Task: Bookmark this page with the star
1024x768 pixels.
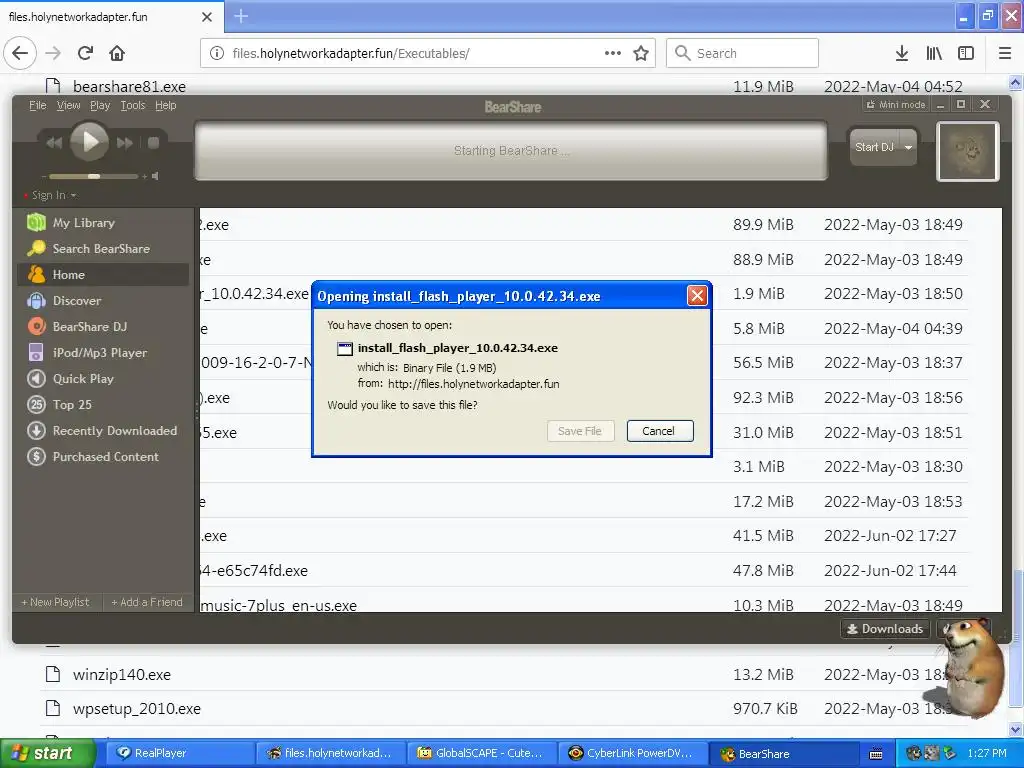Action: [x=641, y=54]
